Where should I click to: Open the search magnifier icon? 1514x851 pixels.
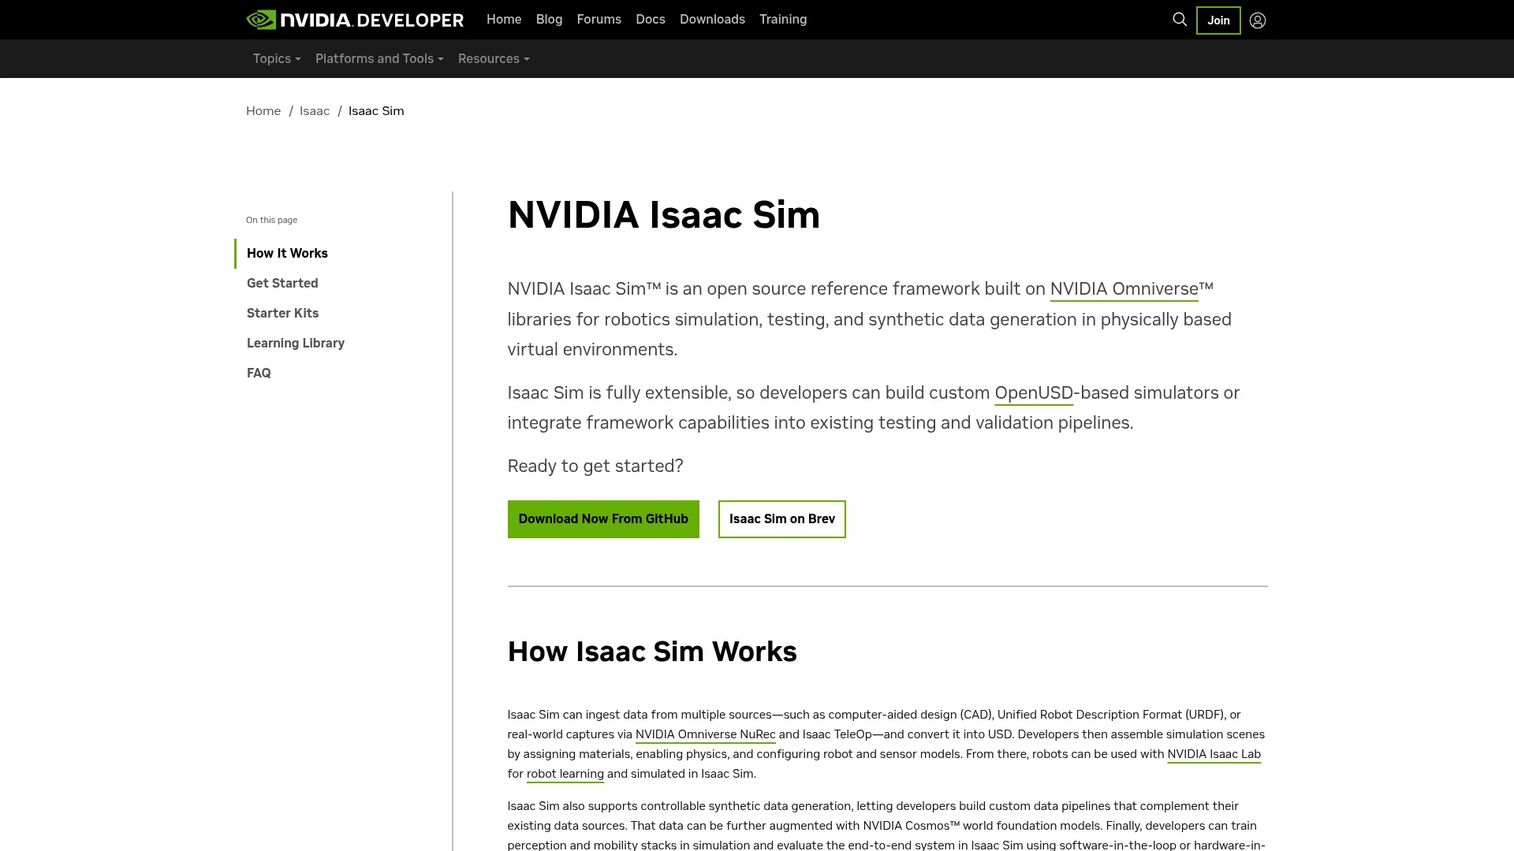pos(1179,19)
